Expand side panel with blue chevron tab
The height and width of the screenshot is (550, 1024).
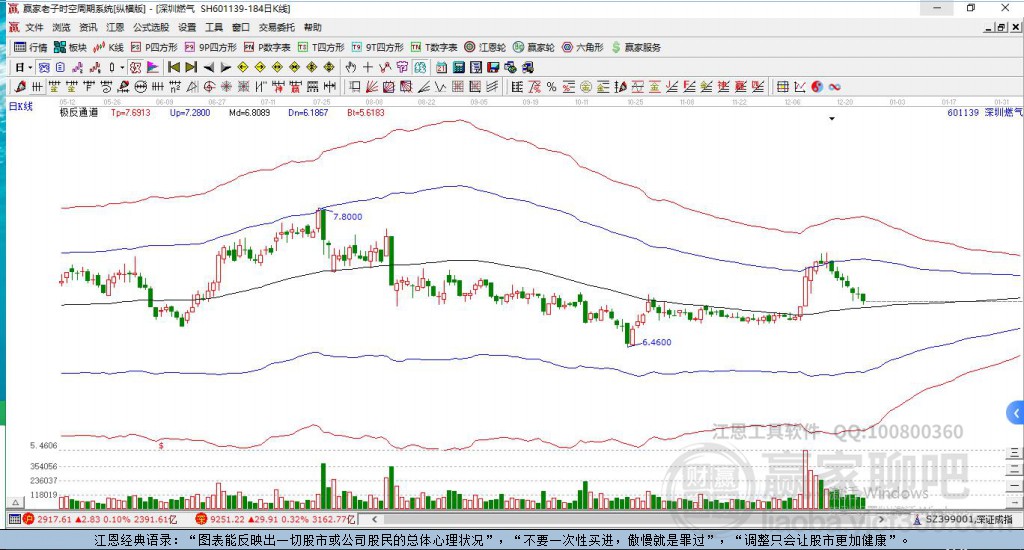[x=1016, y=413]
